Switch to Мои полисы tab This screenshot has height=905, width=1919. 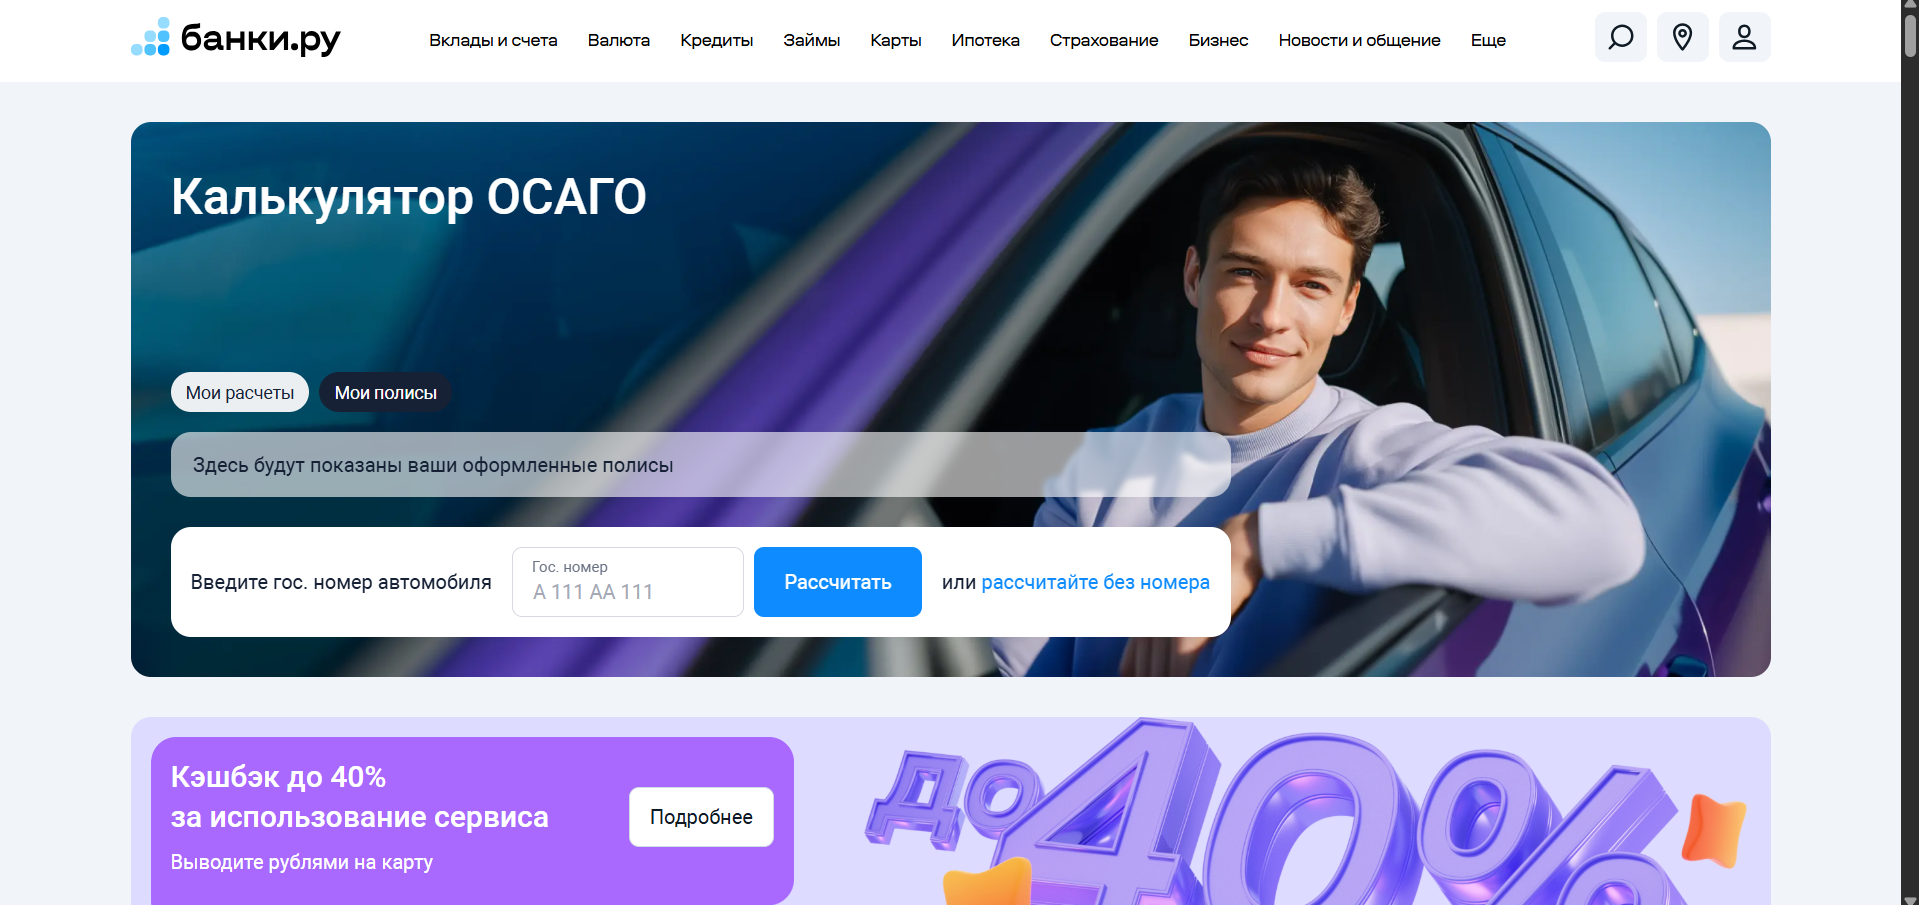pyautogui.click(x=385, y=392)
